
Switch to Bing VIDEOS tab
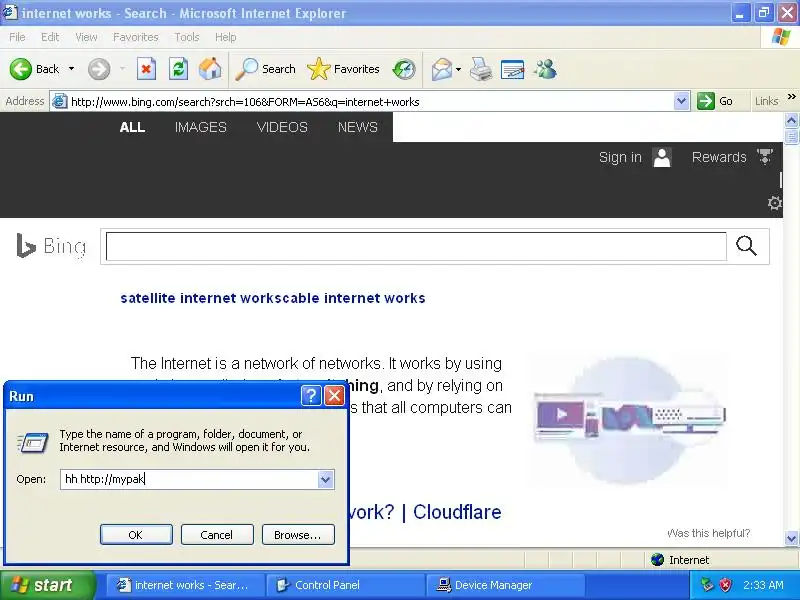click(282, 127)
